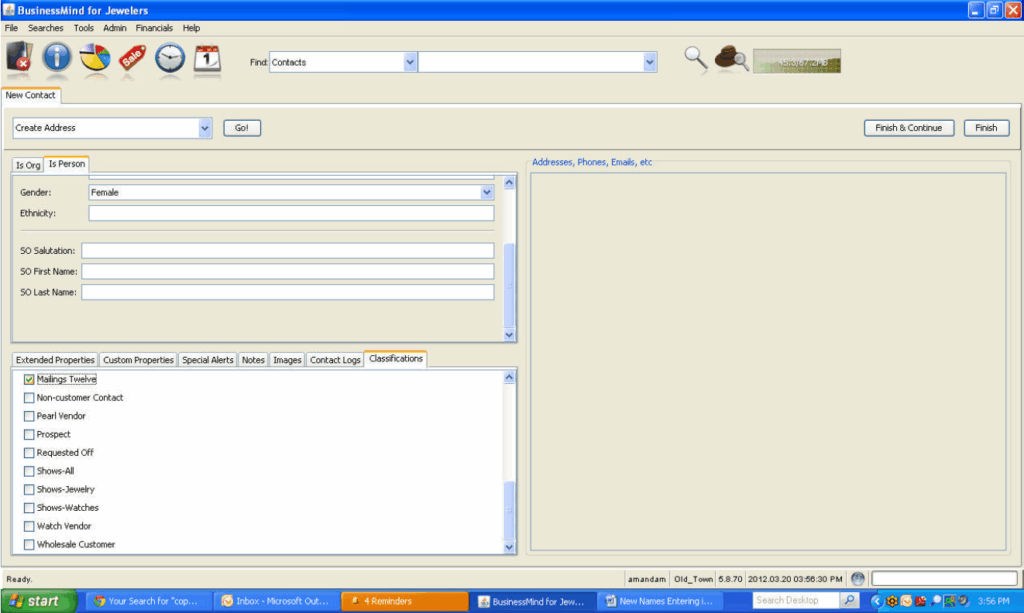The height and width of the screenshot is (613, 1024).
Task: Open the Special Alerts tab
Action: [x=208, y=360]
